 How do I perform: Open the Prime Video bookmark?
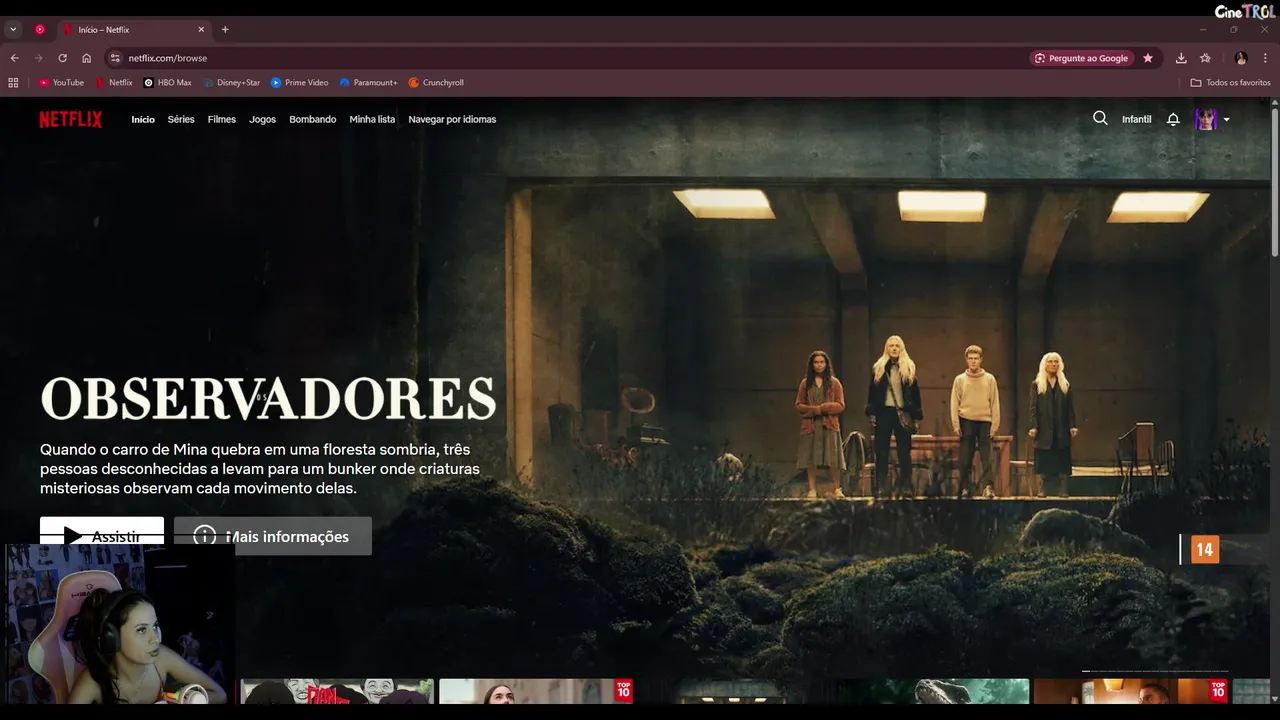point(299,83)
